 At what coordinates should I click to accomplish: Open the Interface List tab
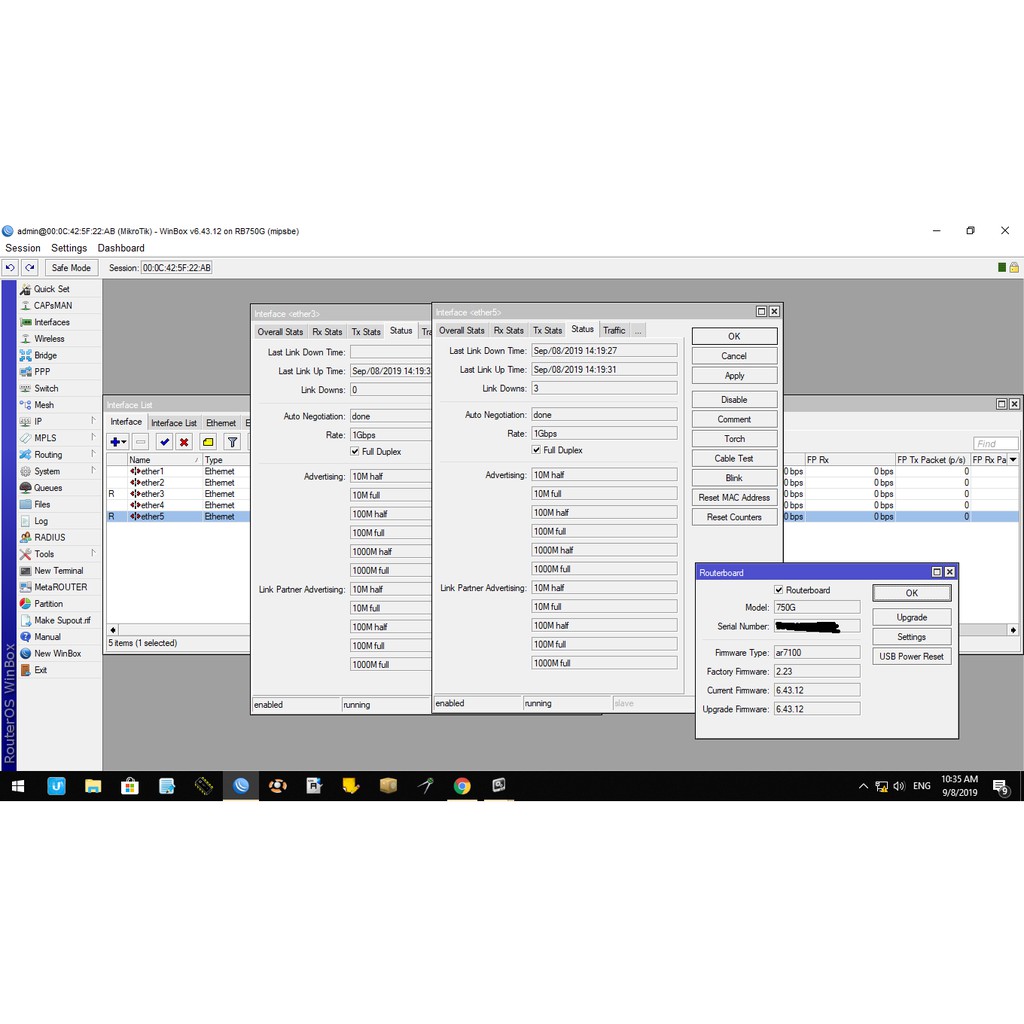point(174,423)
